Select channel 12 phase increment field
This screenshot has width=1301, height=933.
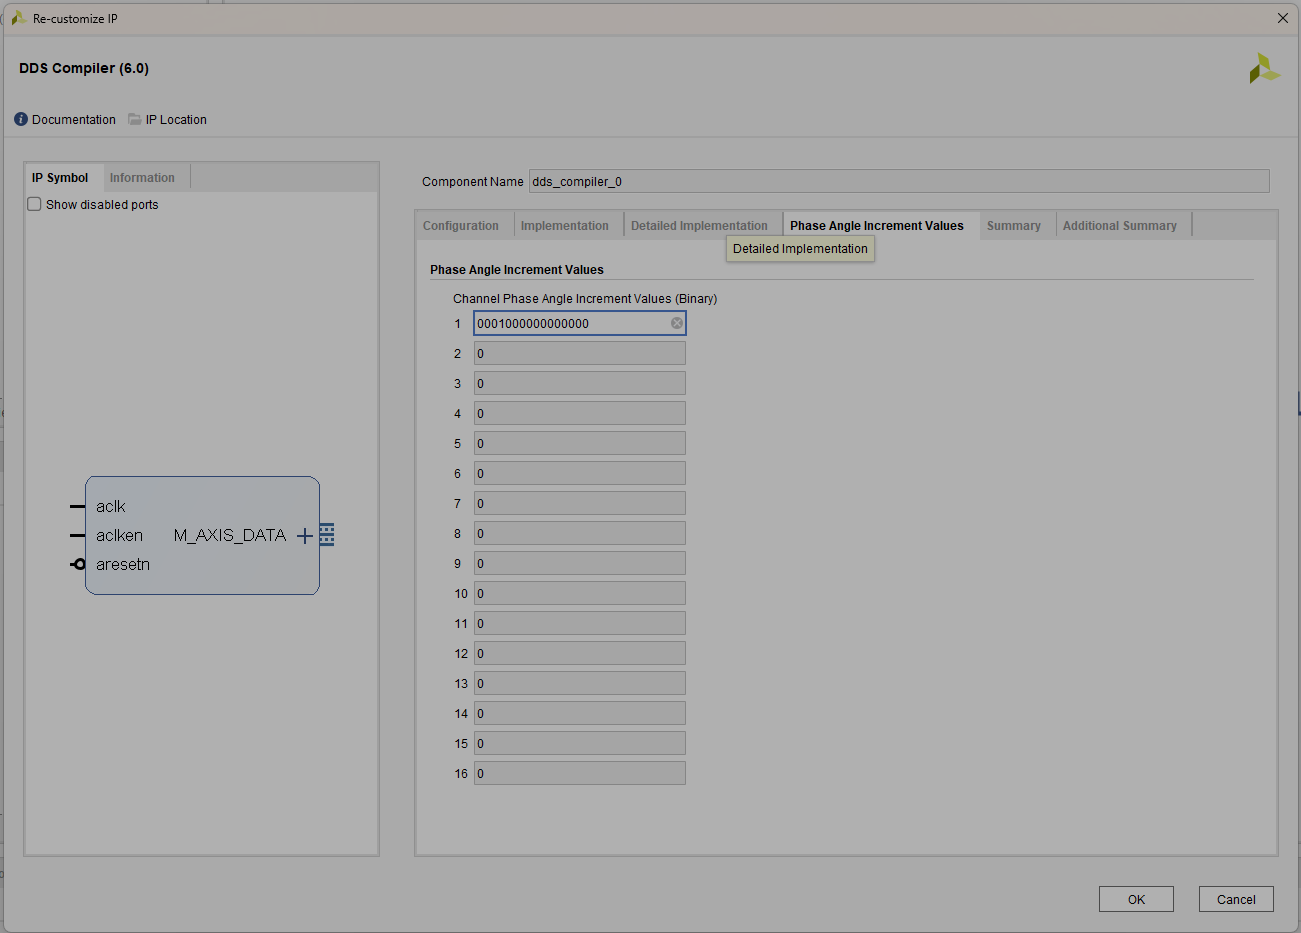(x=580, y=653)
